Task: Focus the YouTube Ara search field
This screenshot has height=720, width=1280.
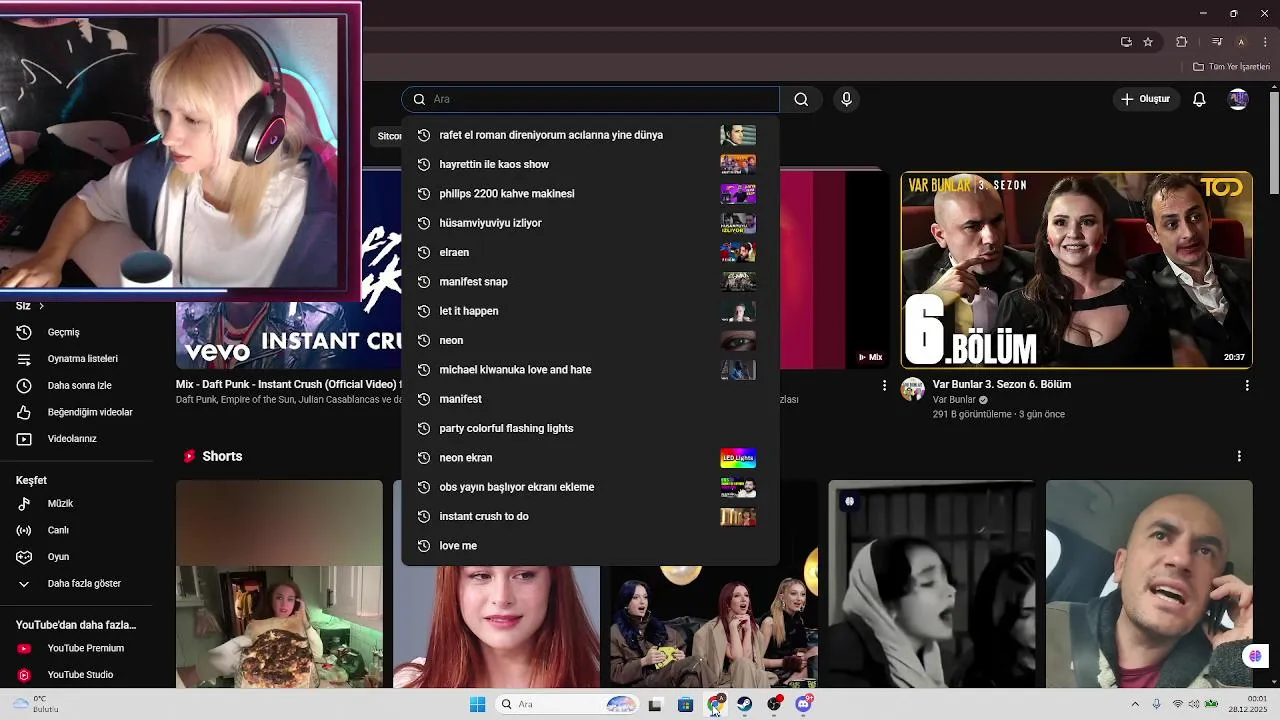Action: [x=590, y=99]
